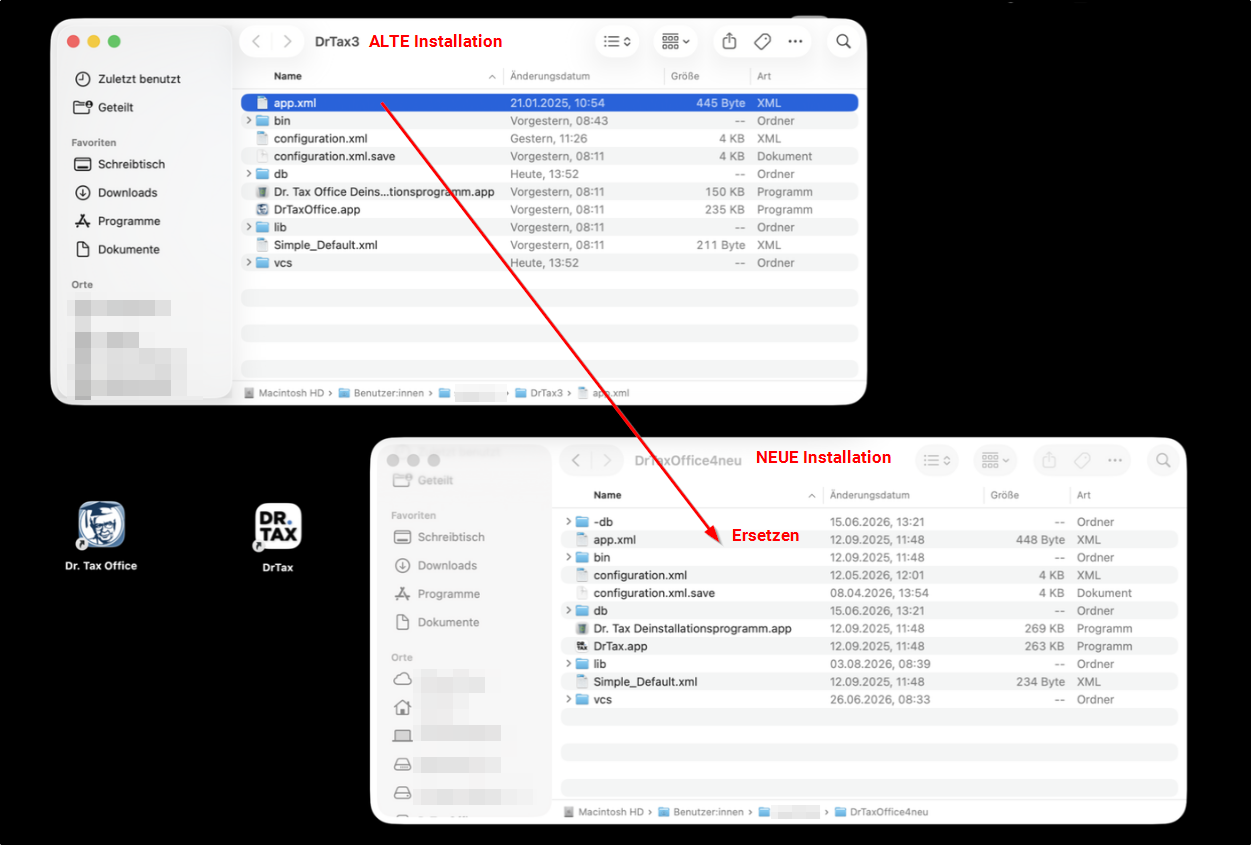Select configuration.xml.save in DrTax3 window
The height and width of the screenshot is (845, 1251).
[x=549, y=156]
